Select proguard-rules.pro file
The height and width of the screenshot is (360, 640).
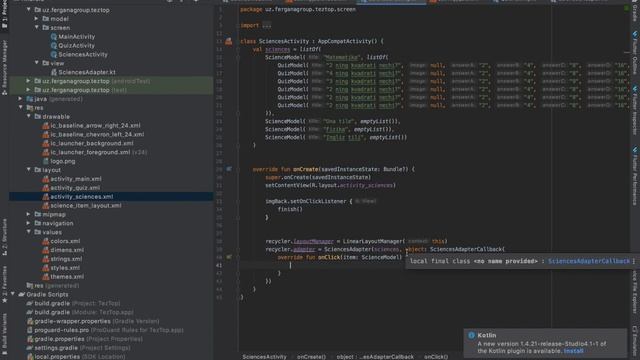[x=105, y=330]
